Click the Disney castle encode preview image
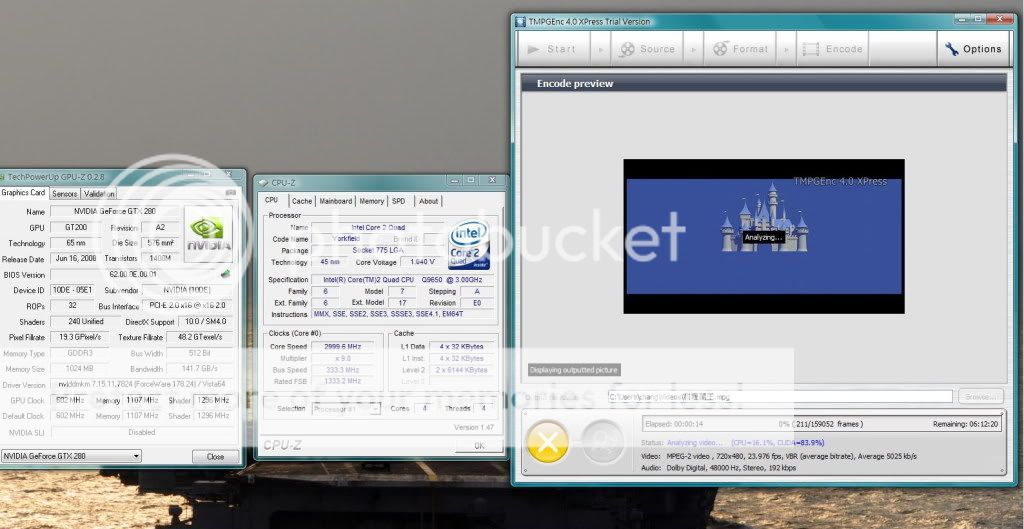 pos(764,236)
